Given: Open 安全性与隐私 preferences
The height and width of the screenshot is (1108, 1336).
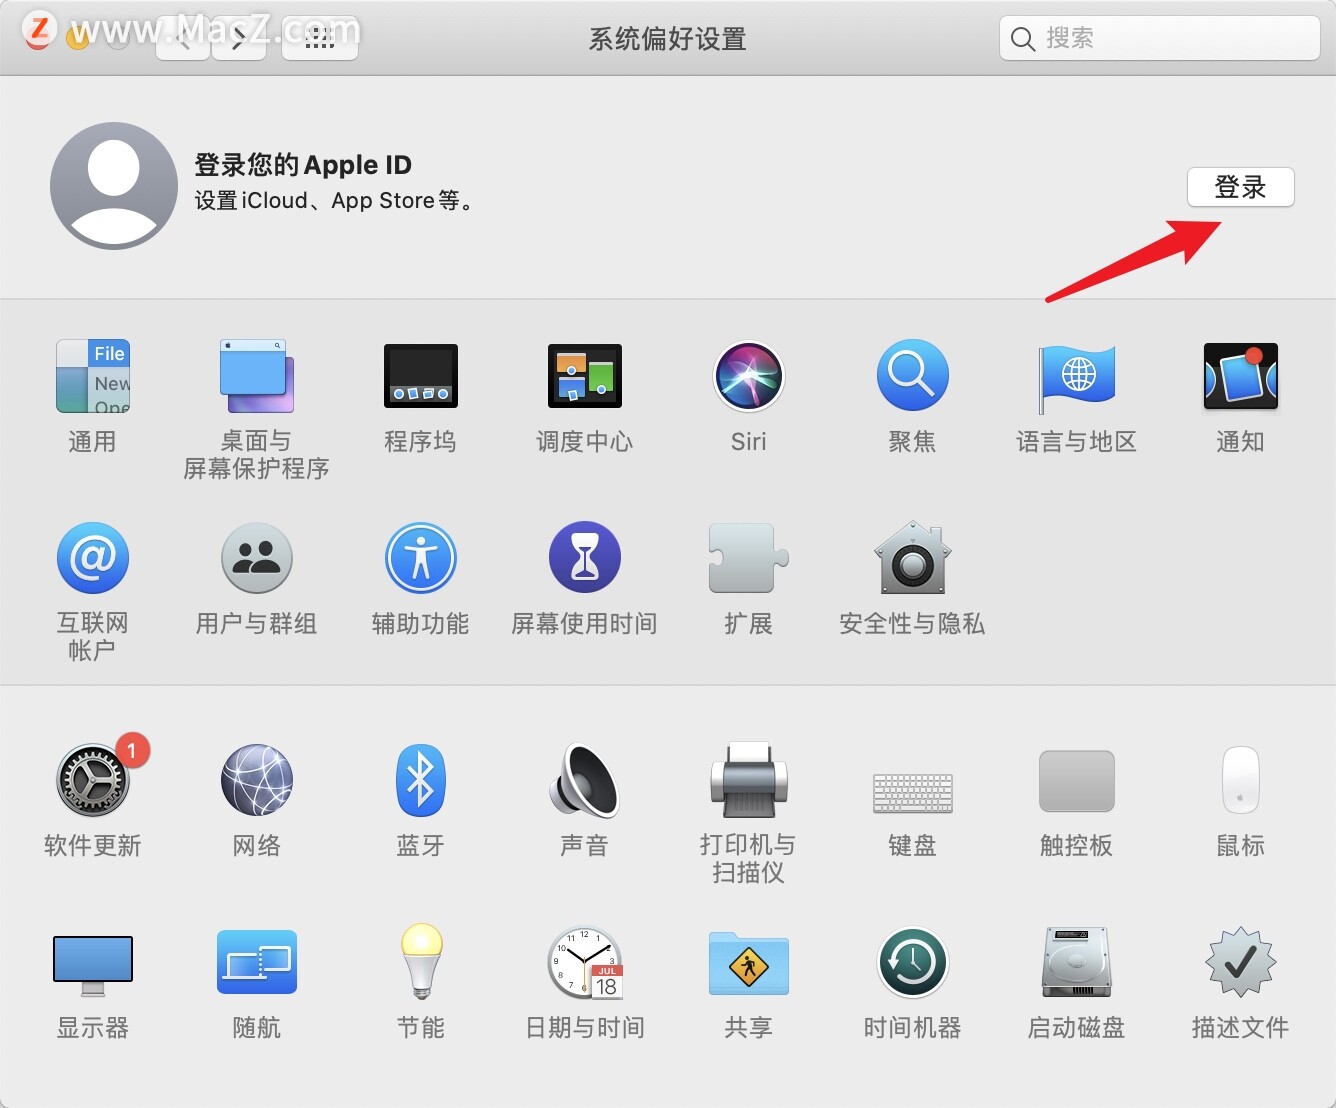Looking at the screenshot, I should [913, 558].
